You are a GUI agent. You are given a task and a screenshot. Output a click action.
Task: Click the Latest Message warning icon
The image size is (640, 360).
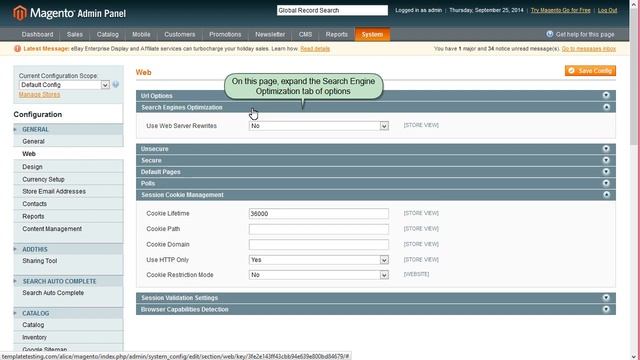[17, 49]
